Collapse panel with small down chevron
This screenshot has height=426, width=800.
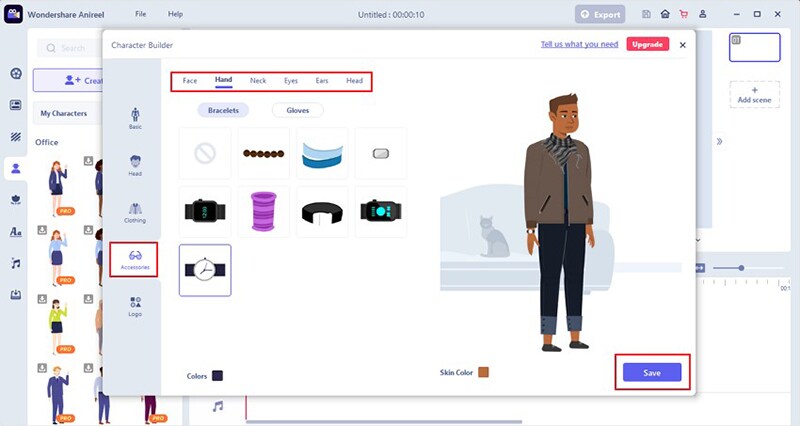698,240
